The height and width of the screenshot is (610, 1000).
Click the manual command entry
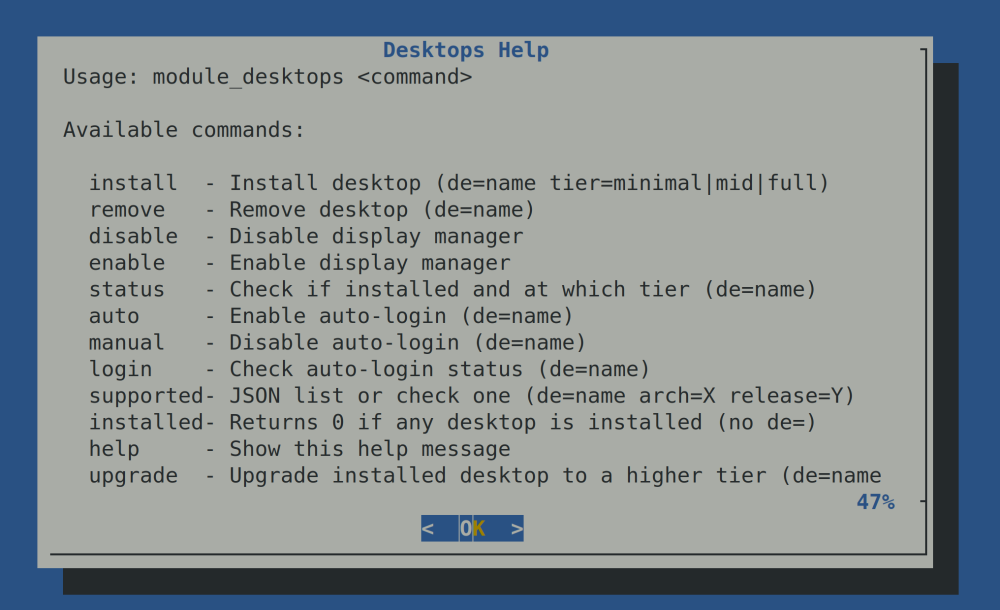[127, 342]
